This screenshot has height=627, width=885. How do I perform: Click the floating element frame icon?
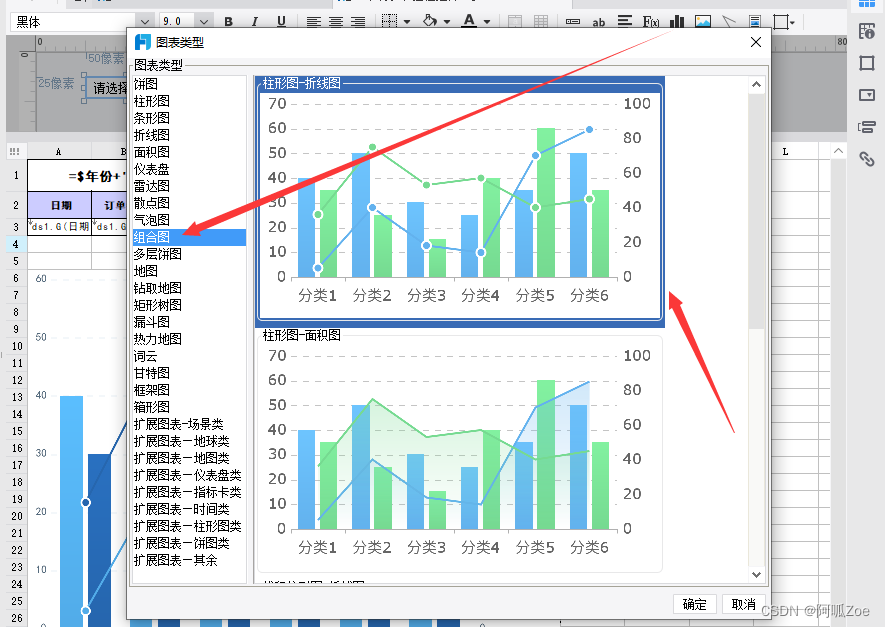click(781, 21)
